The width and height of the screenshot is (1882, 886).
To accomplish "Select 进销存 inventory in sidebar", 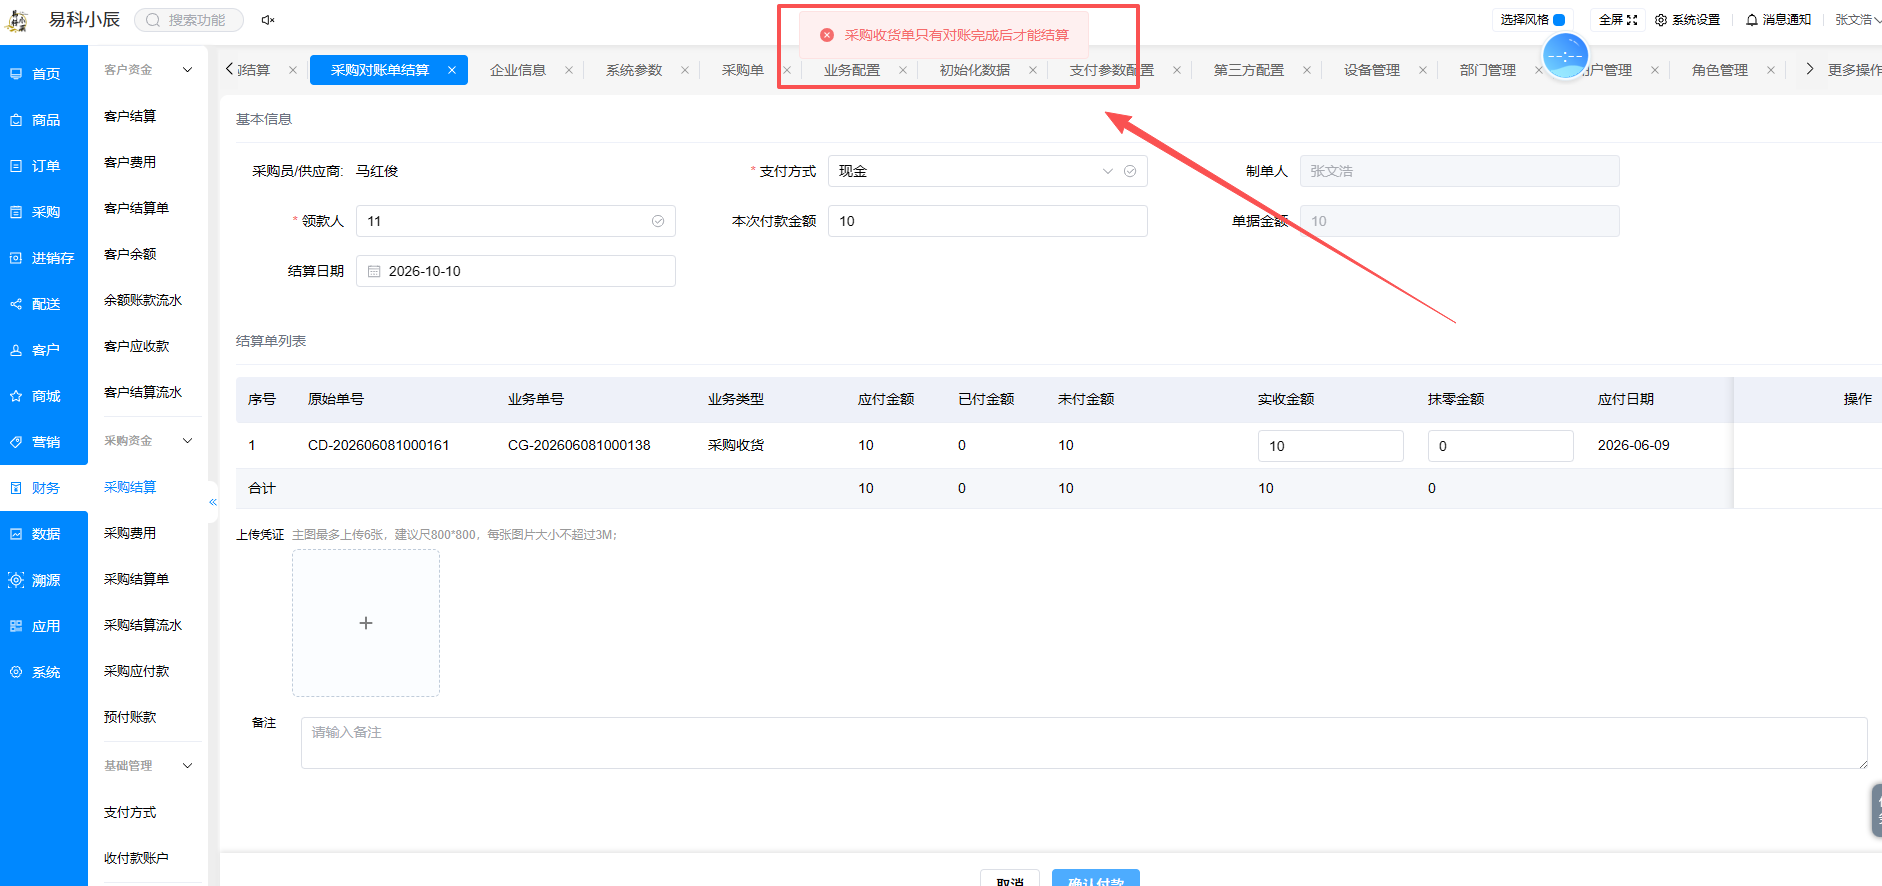I will (x=44, y=258).
